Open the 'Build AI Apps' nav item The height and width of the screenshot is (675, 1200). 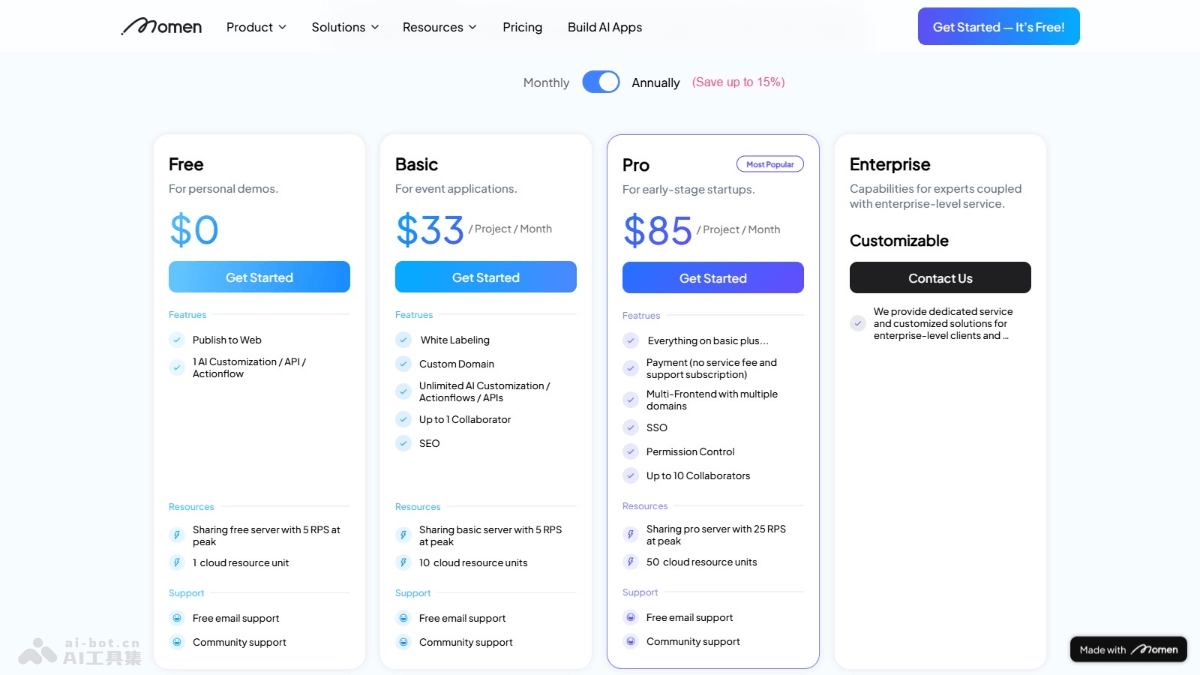click(605, 27)
